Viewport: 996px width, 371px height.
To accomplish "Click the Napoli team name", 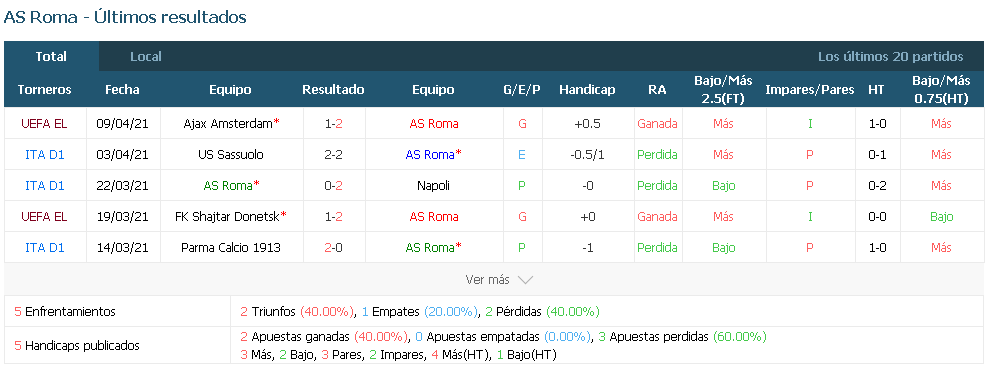I will [x=433, y=186].
